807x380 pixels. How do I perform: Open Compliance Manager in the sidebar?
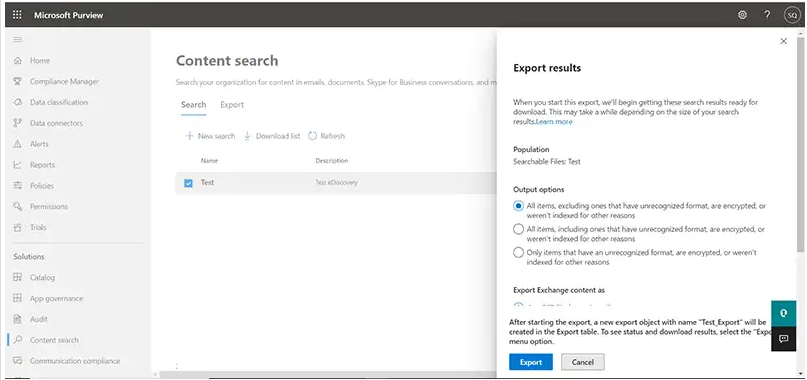(56, 81)
